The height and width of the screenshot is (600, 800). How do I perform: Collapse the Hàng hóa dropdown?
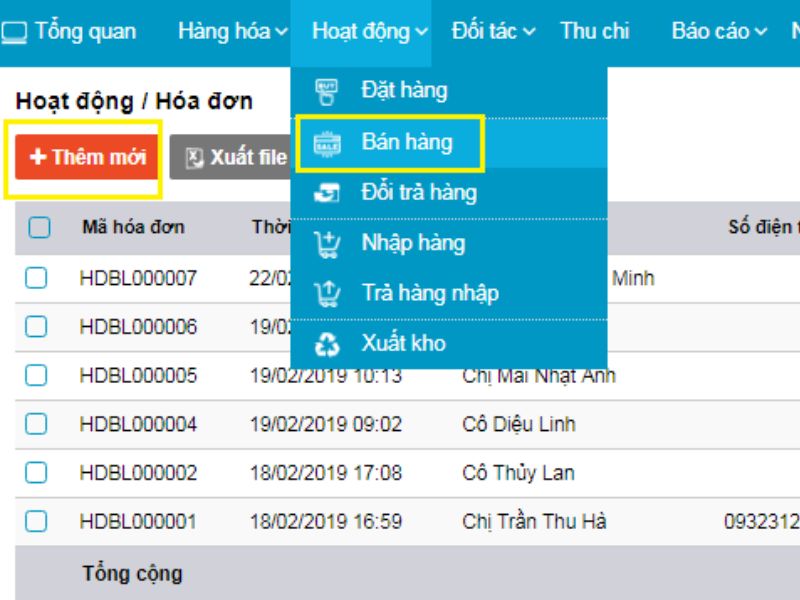pos(230,30)
